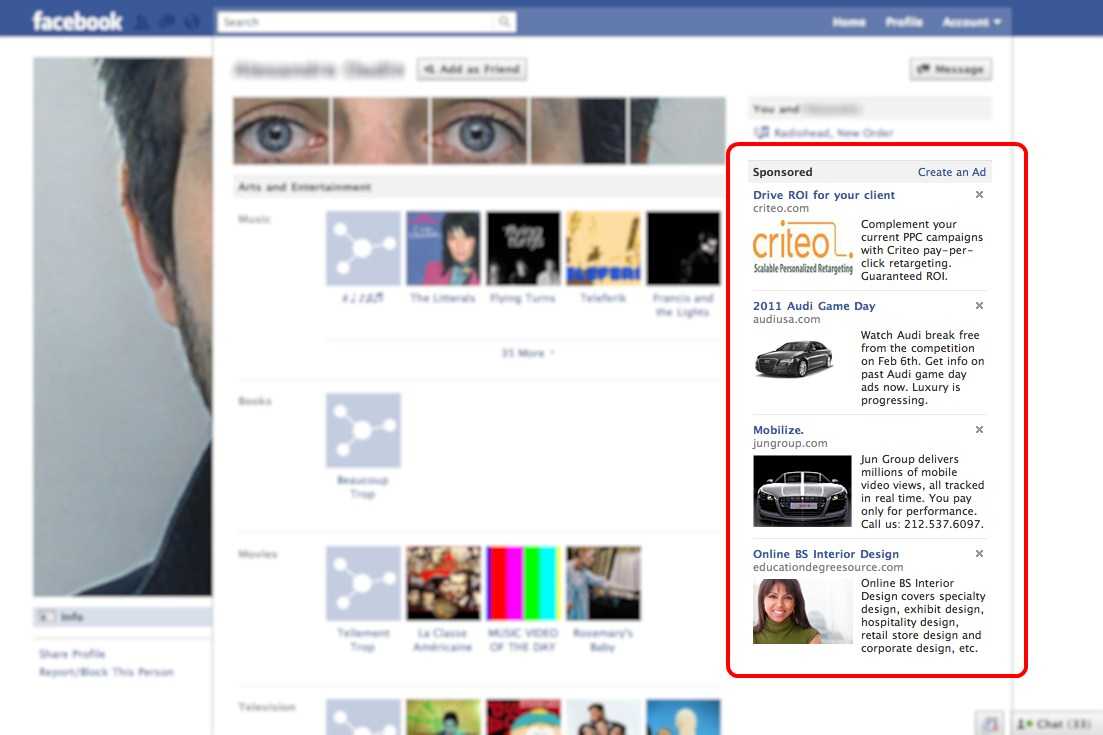
Task: Click the Message button
Action: tap(950, 69)
